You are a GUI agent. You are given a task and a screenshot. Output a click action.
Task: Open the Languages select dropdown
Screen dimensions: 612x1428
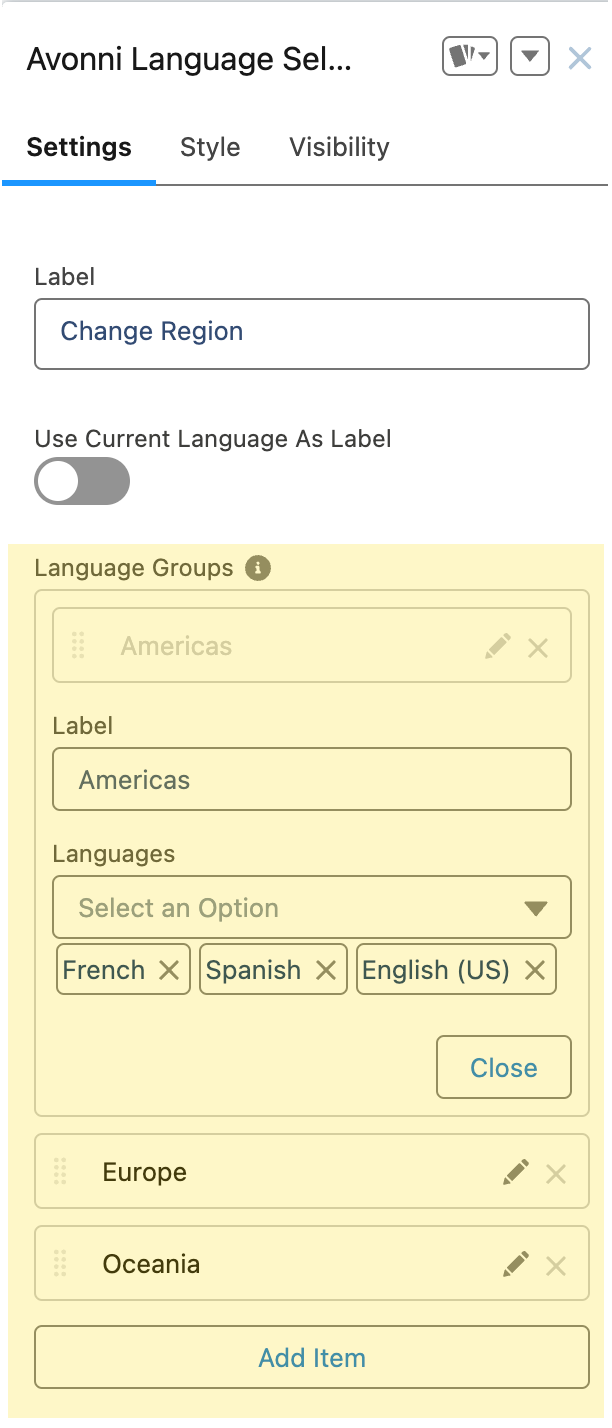tap(312, 908)
